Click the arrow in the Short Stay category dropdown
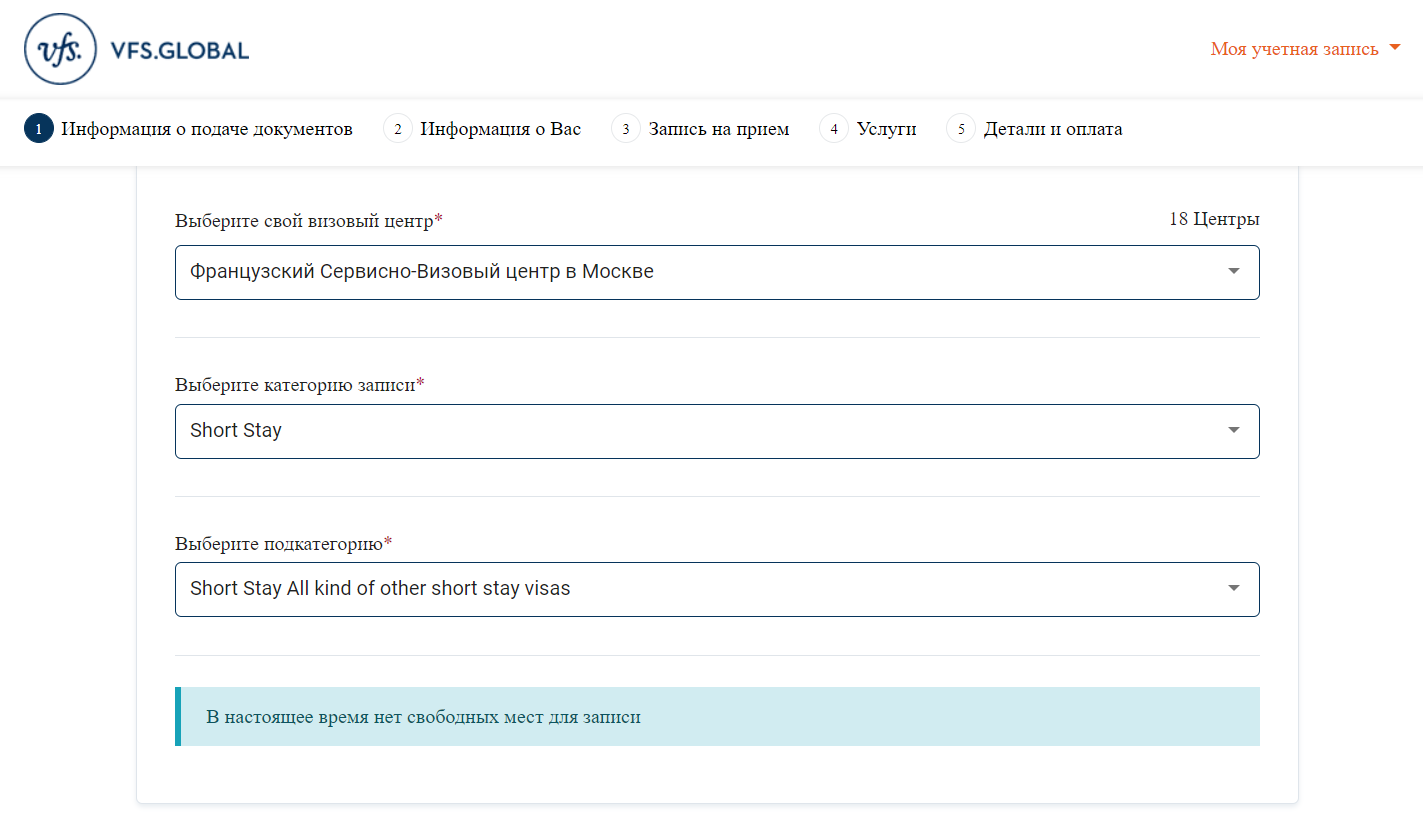The image size is (1423, 820). [1233, 431]
